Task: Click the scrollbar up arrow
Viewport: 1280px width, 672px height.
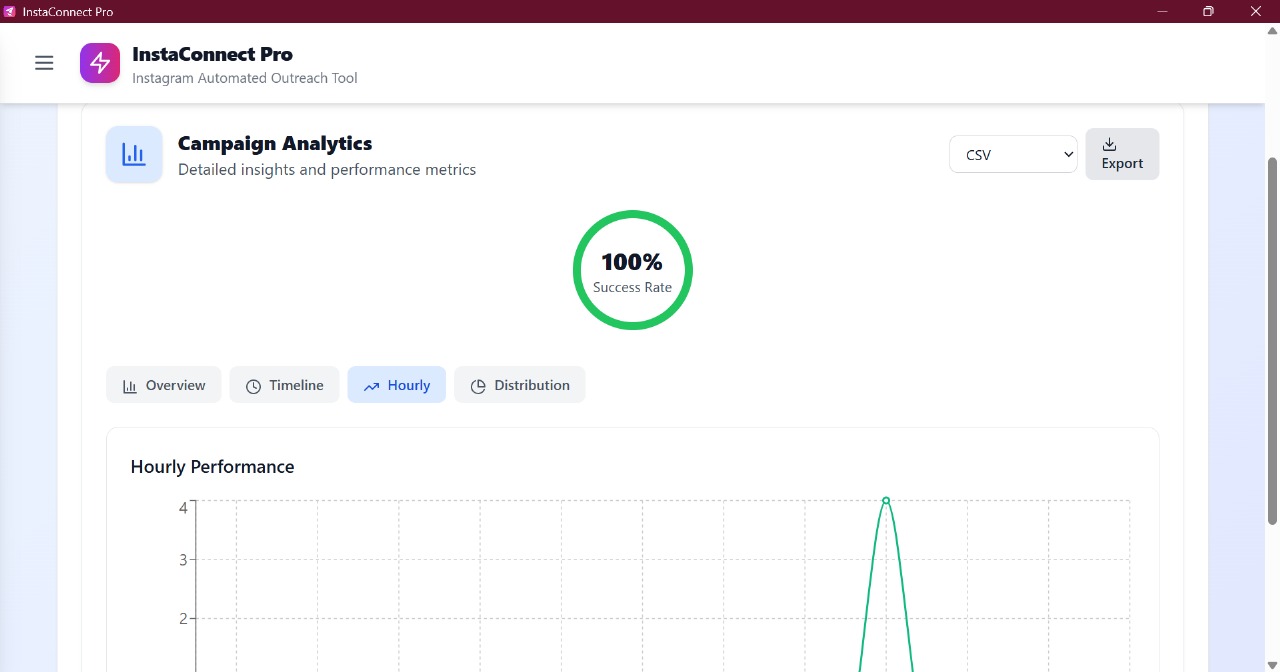Action: pos(1272,30)
